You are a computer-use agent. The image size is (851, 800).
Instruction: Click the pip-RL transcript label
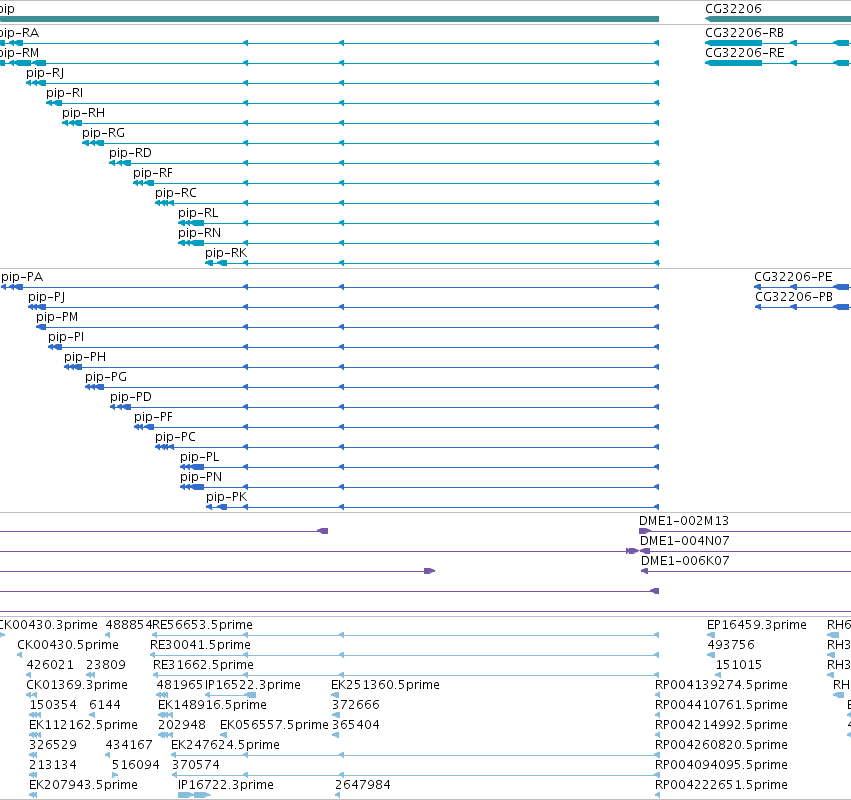(198, 213)
